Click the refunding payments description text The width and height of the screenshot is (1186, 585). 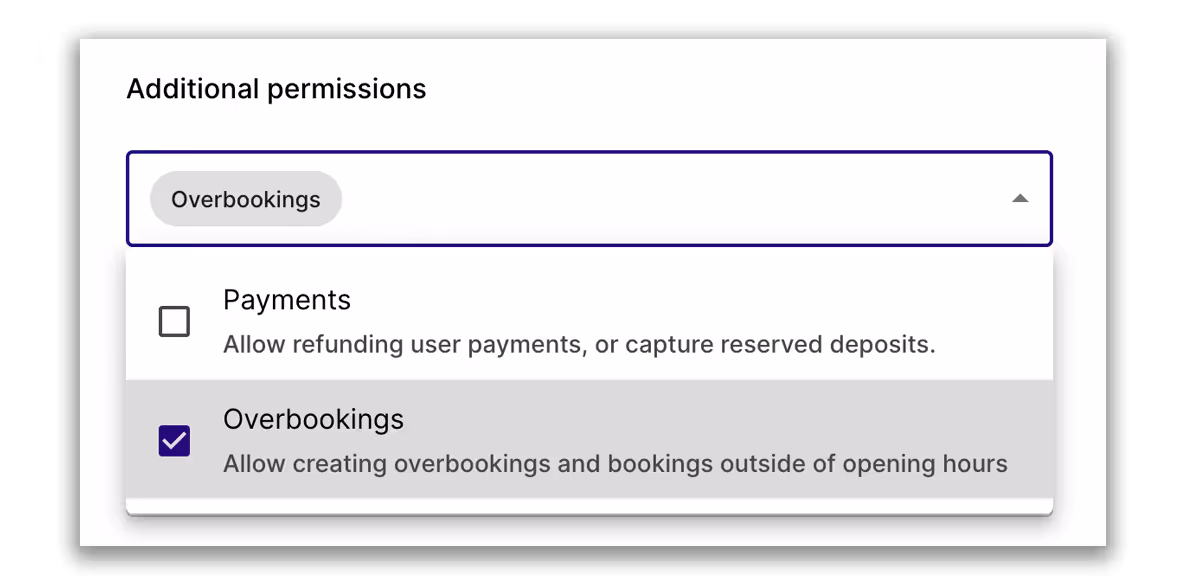579,343
